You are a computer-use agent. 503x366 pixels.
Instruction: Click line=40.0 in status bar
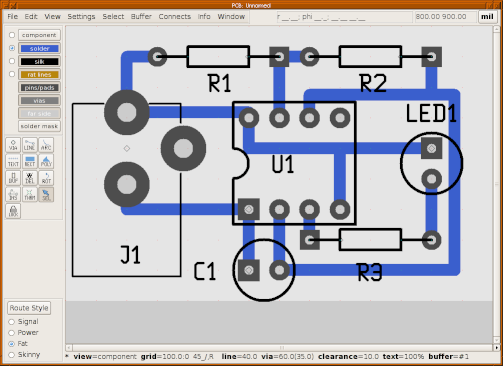(x=239, y=357)
